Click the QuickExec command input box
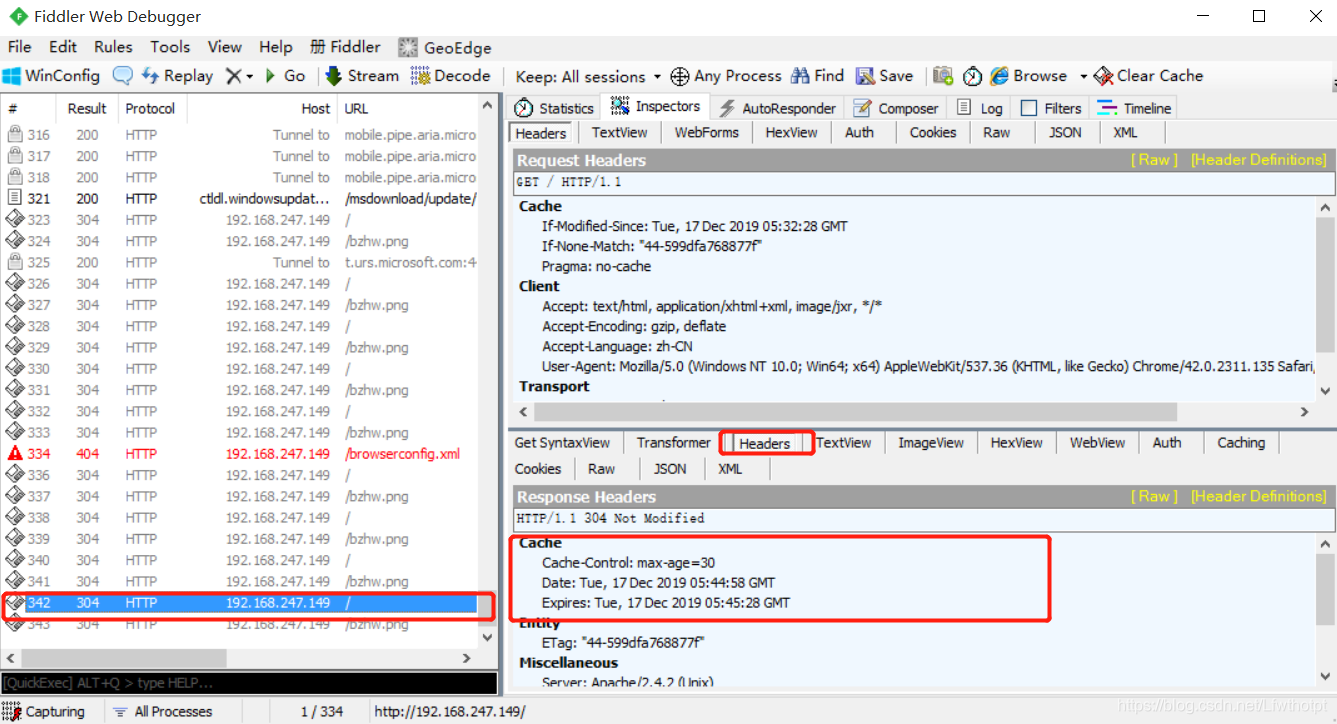Screen dimensions: 1337x724 (249, 683)
